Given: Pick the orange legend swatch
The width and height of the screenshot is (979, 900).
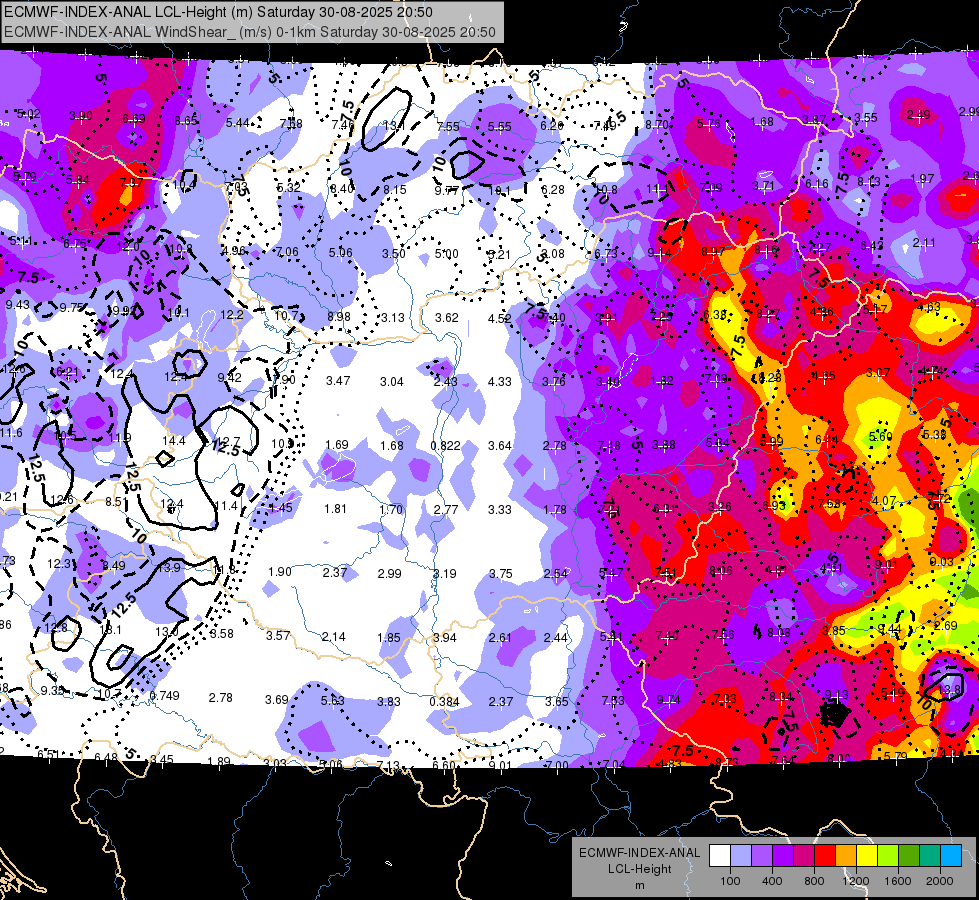Looking at the screenshot, I should (x=845, y=856).
